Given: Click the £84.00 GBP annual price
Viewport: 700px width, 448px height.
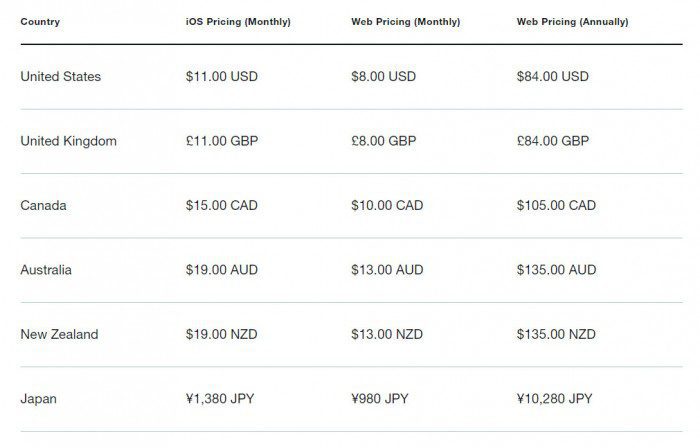Looking at the screenshot, I should [x=553, y=141].
